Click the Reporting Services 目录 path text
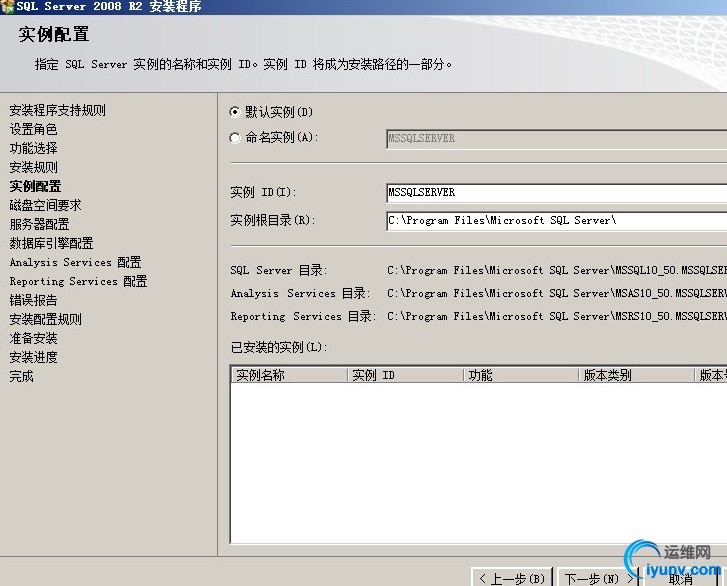 tap(557, 316)
